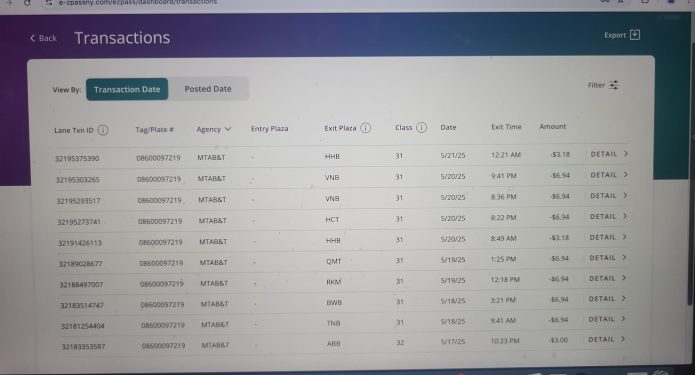The image size is (695, 375).
Task: Switch view to Transaction Date
Action: click(x=127, y=89)
